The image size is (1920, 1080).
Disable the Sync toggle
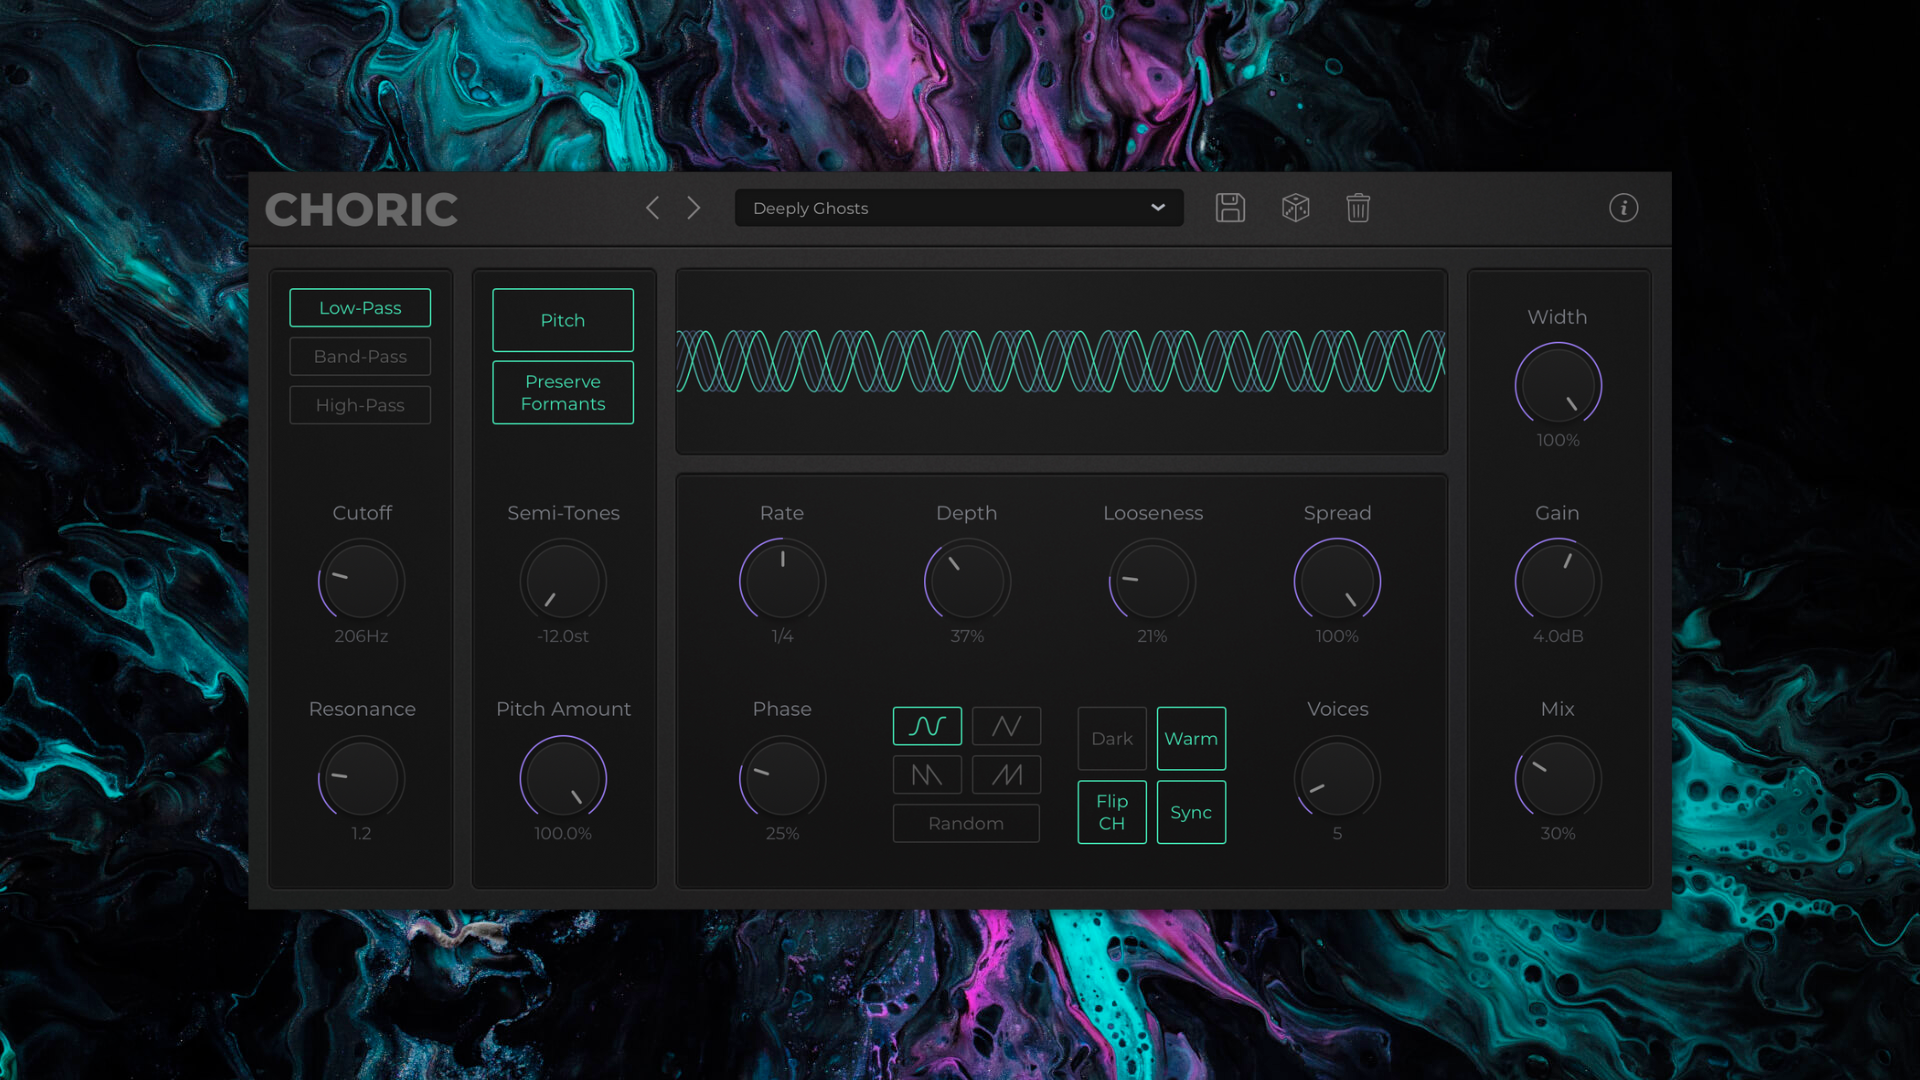[1191, 812]
